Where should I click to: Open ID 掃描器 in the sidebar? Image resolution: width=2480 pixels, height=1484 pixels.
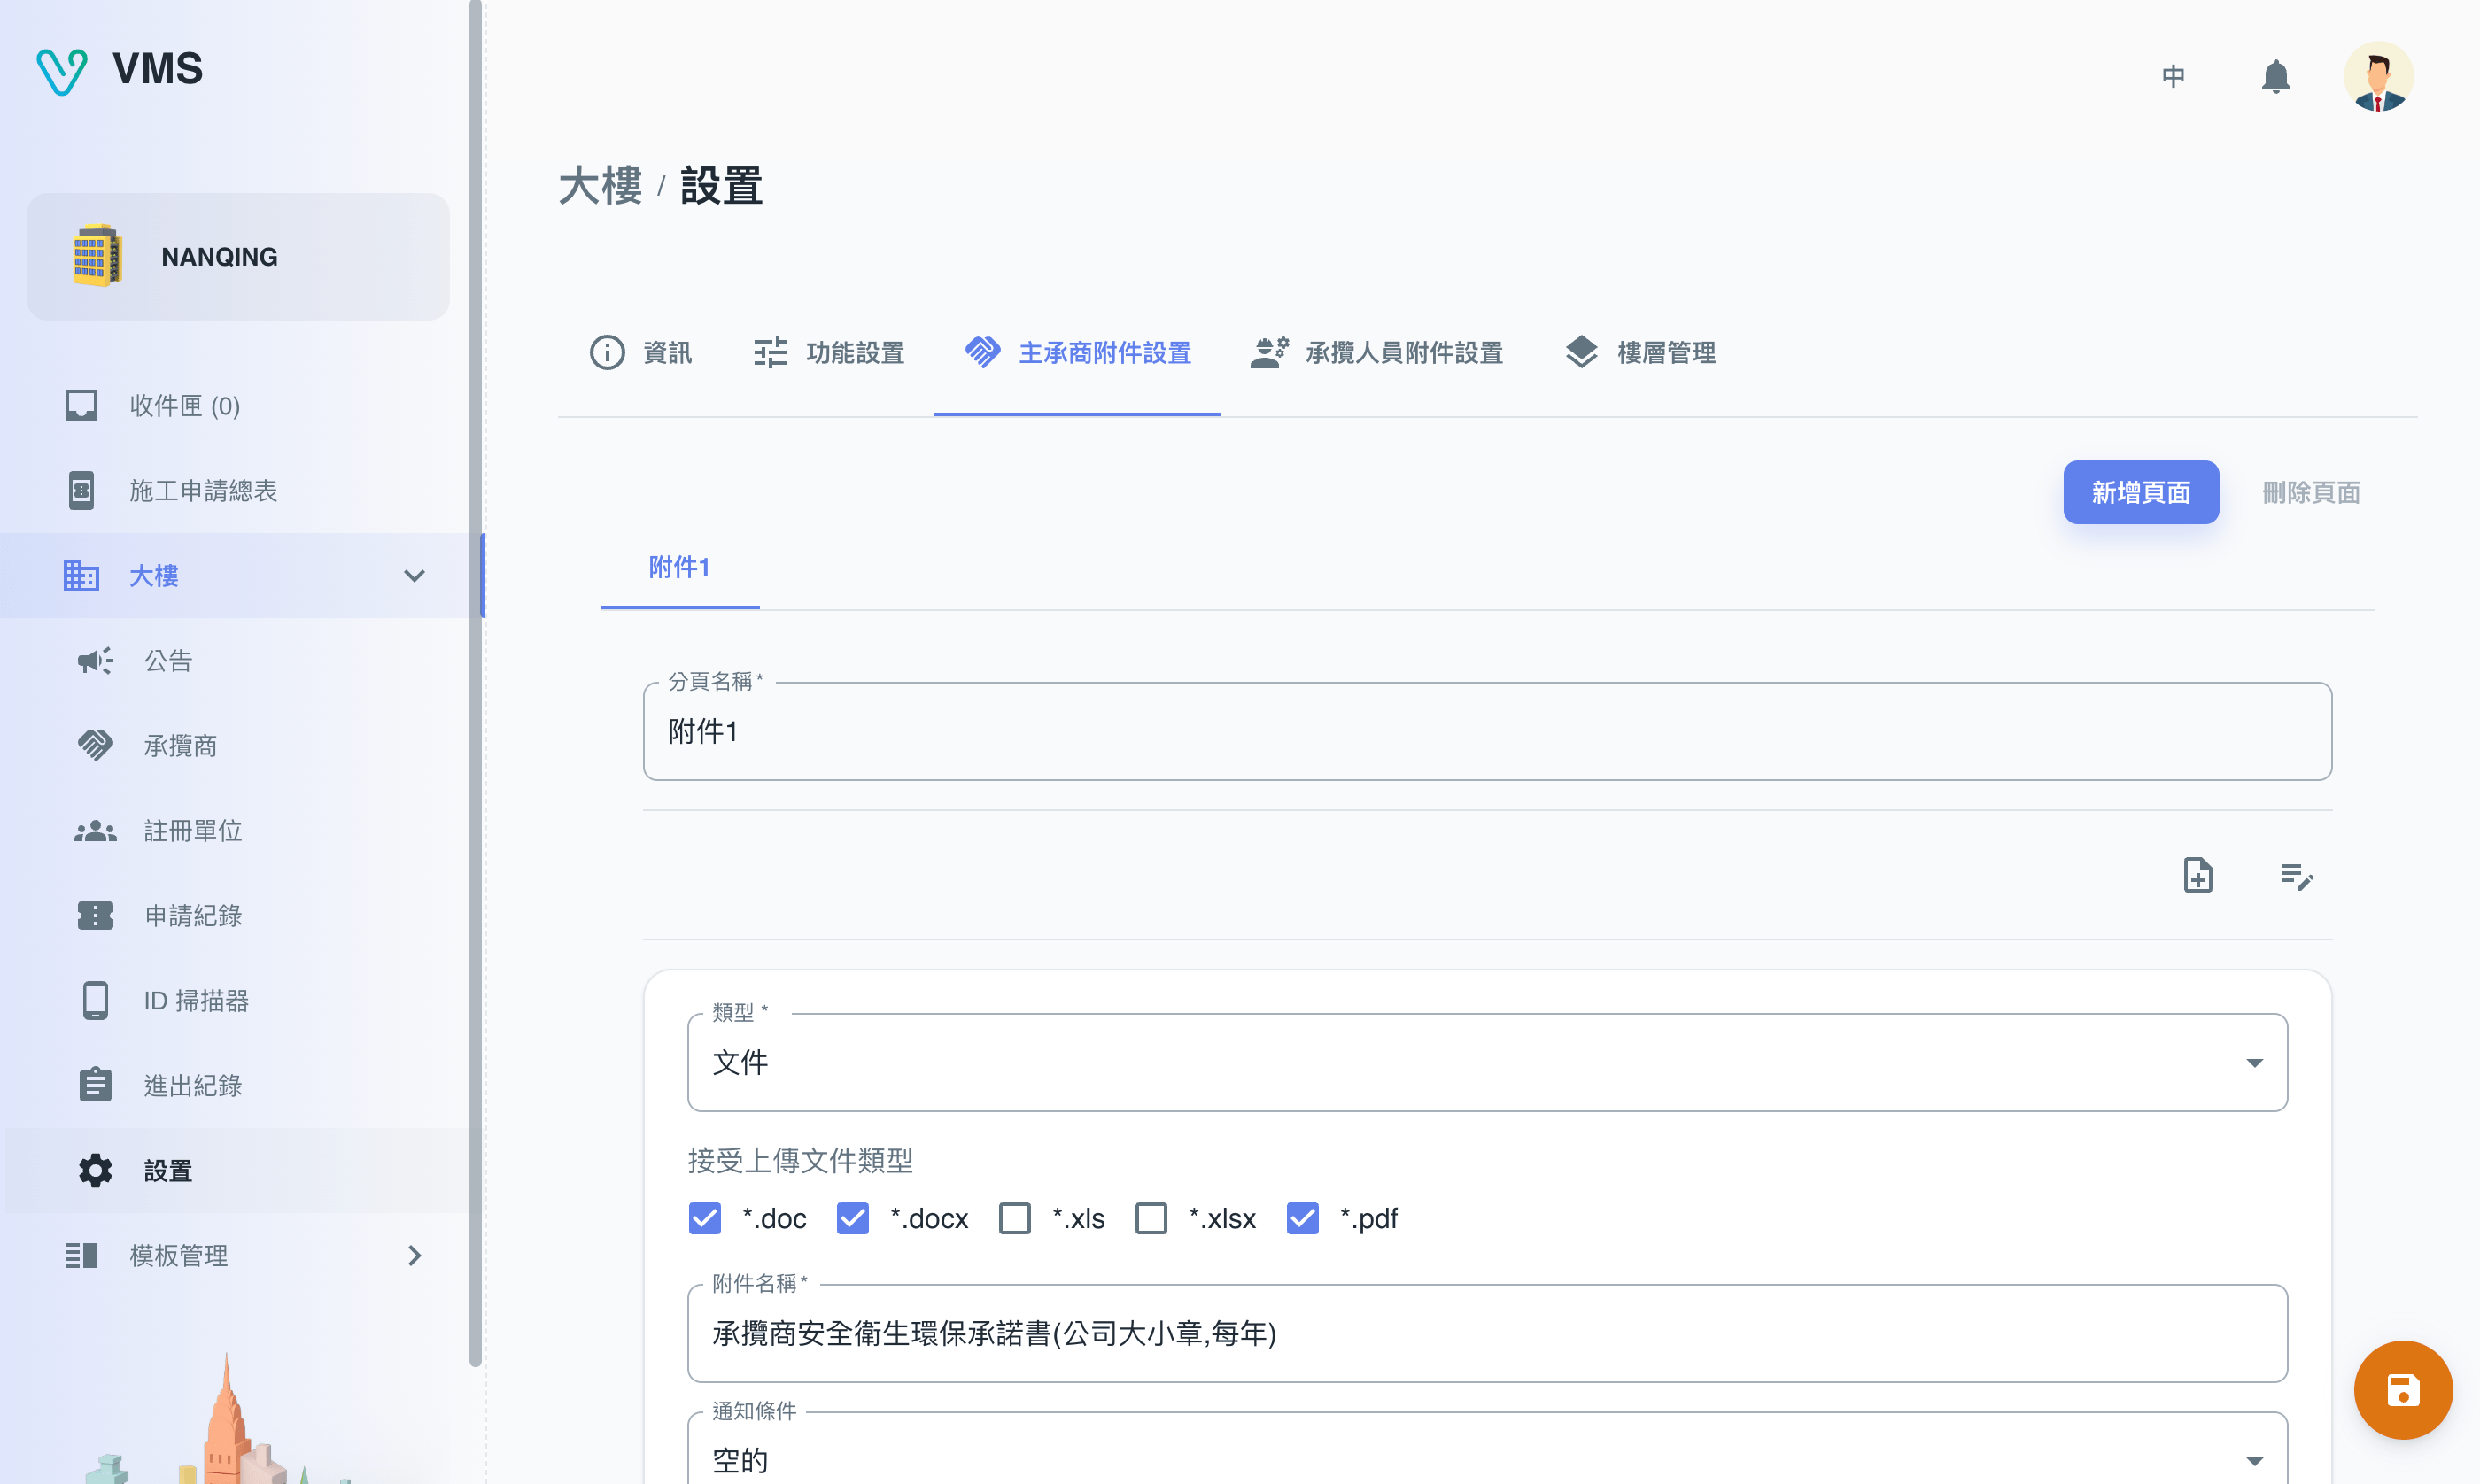(x=196, y=1001)
